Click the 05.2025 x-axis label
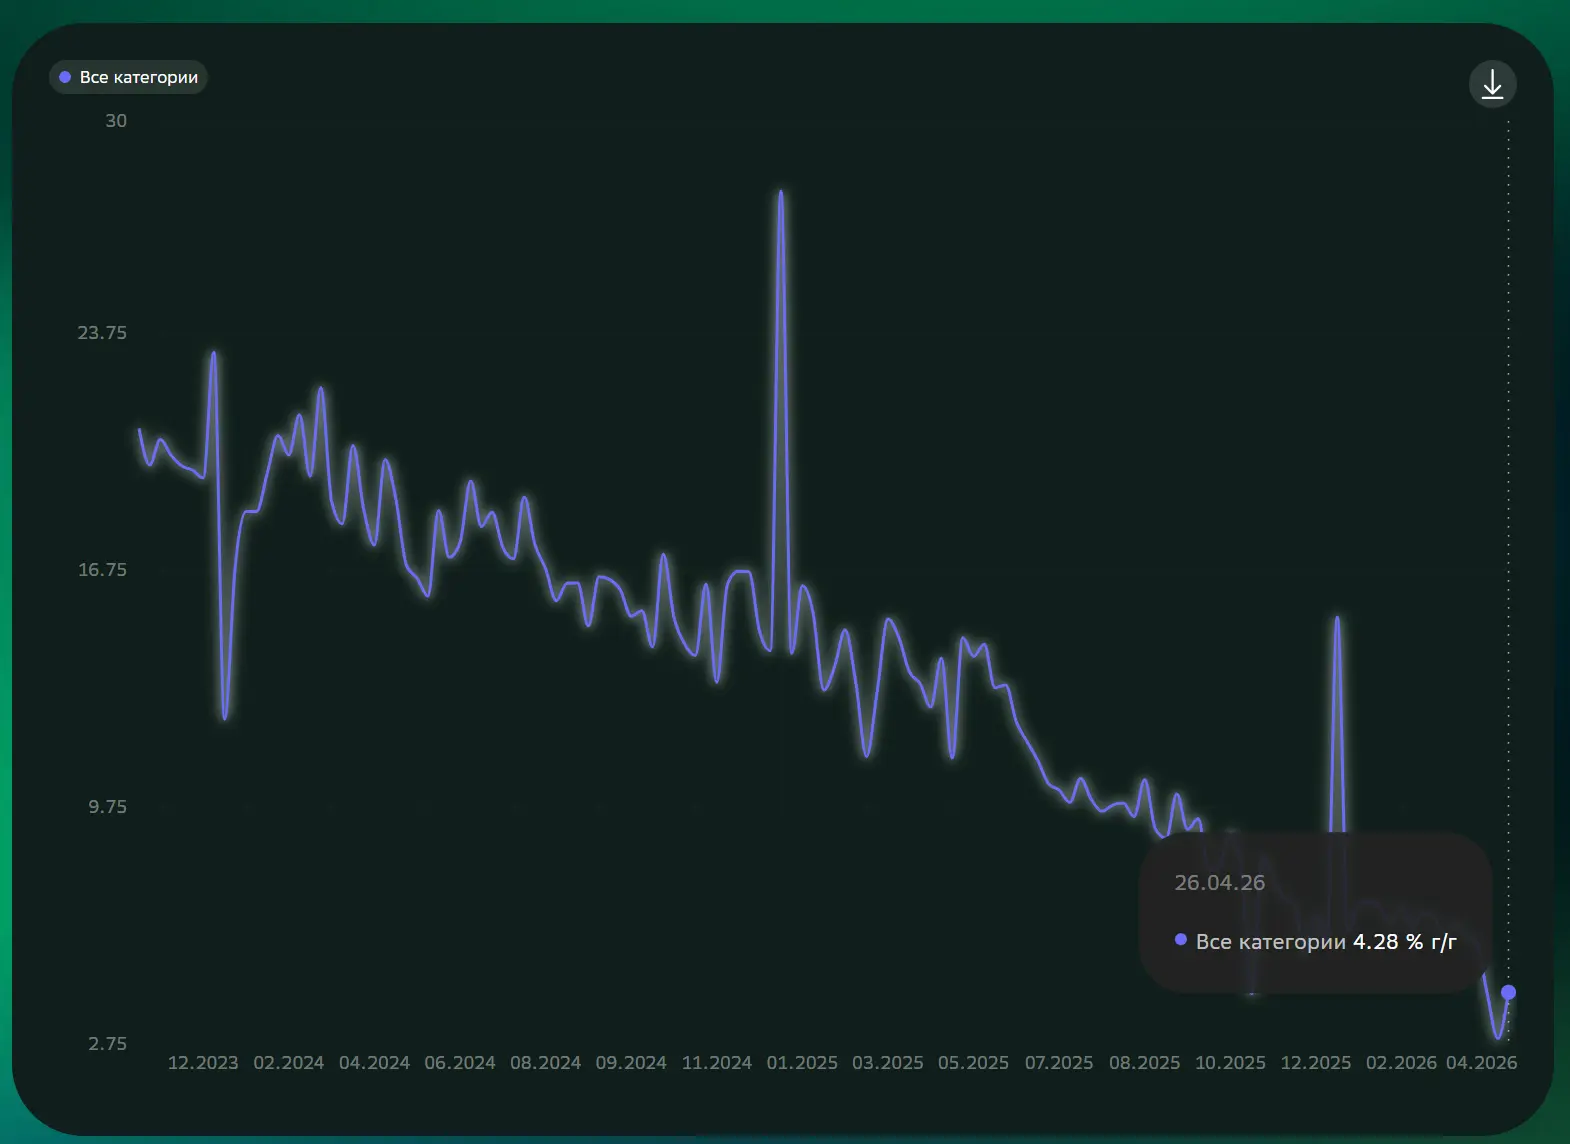The image size is (1570, 1144). pyautogui.click(x=973, y=1063)
